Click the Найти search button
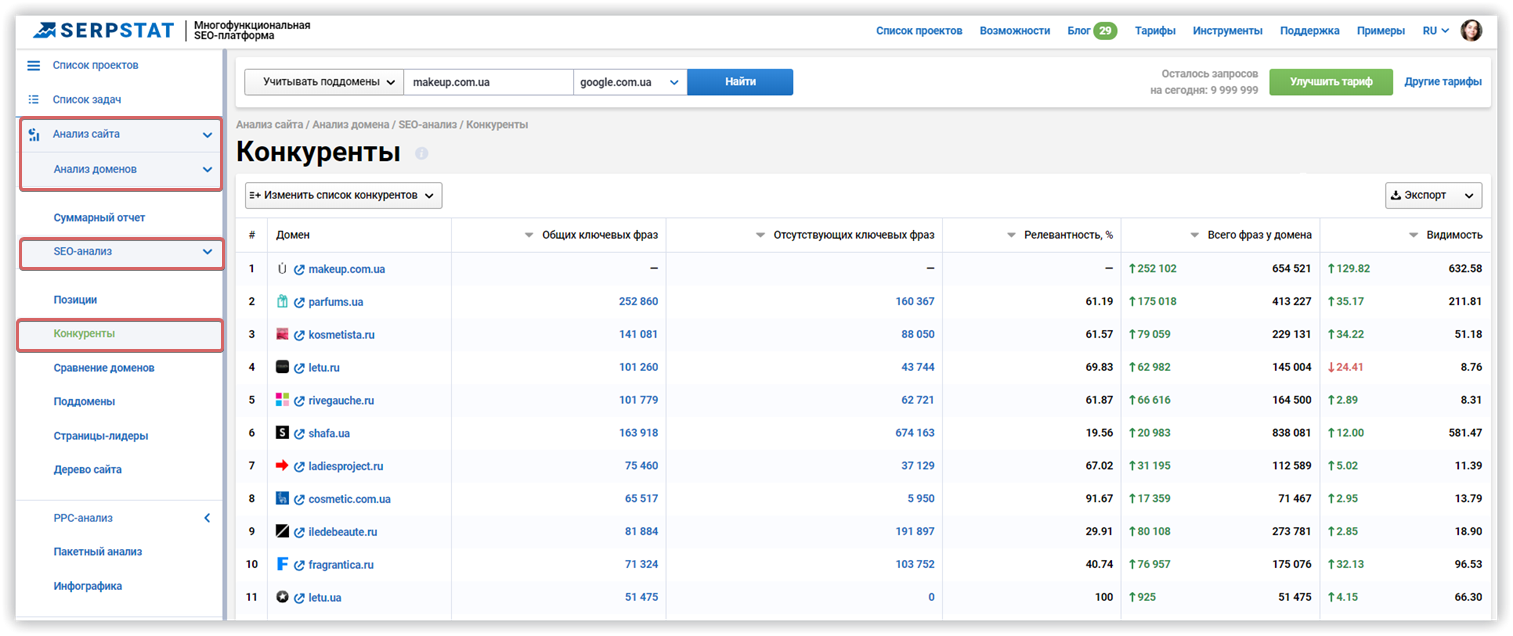Image resolution: width=1513 pixels, height=636 pixels. pyautogui.click(x=740, y=82)
